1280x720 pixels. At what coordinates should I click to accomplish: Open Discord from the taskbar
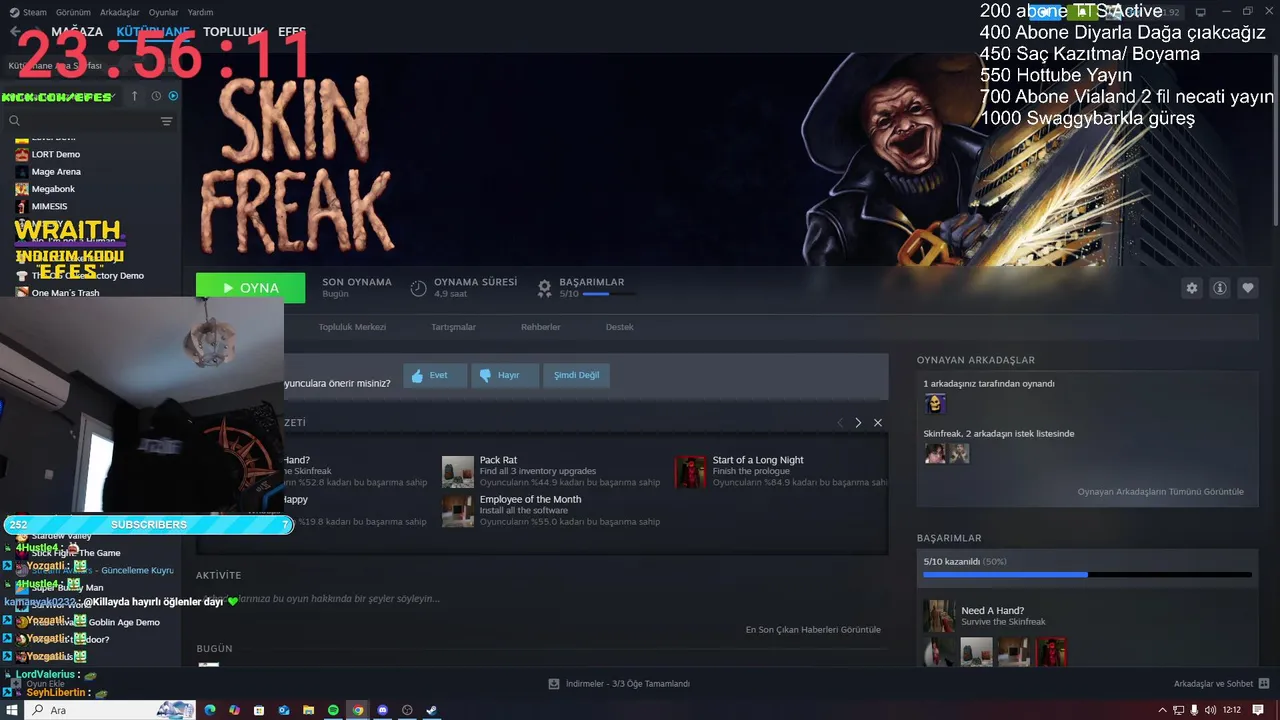382,710
